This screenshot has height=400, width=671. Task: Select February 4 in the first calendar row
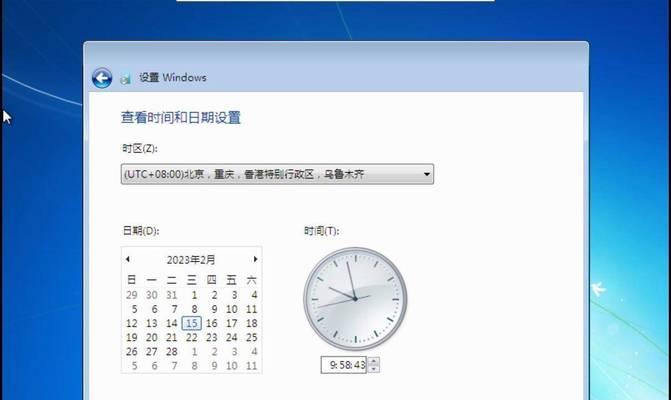coord(254,295)
